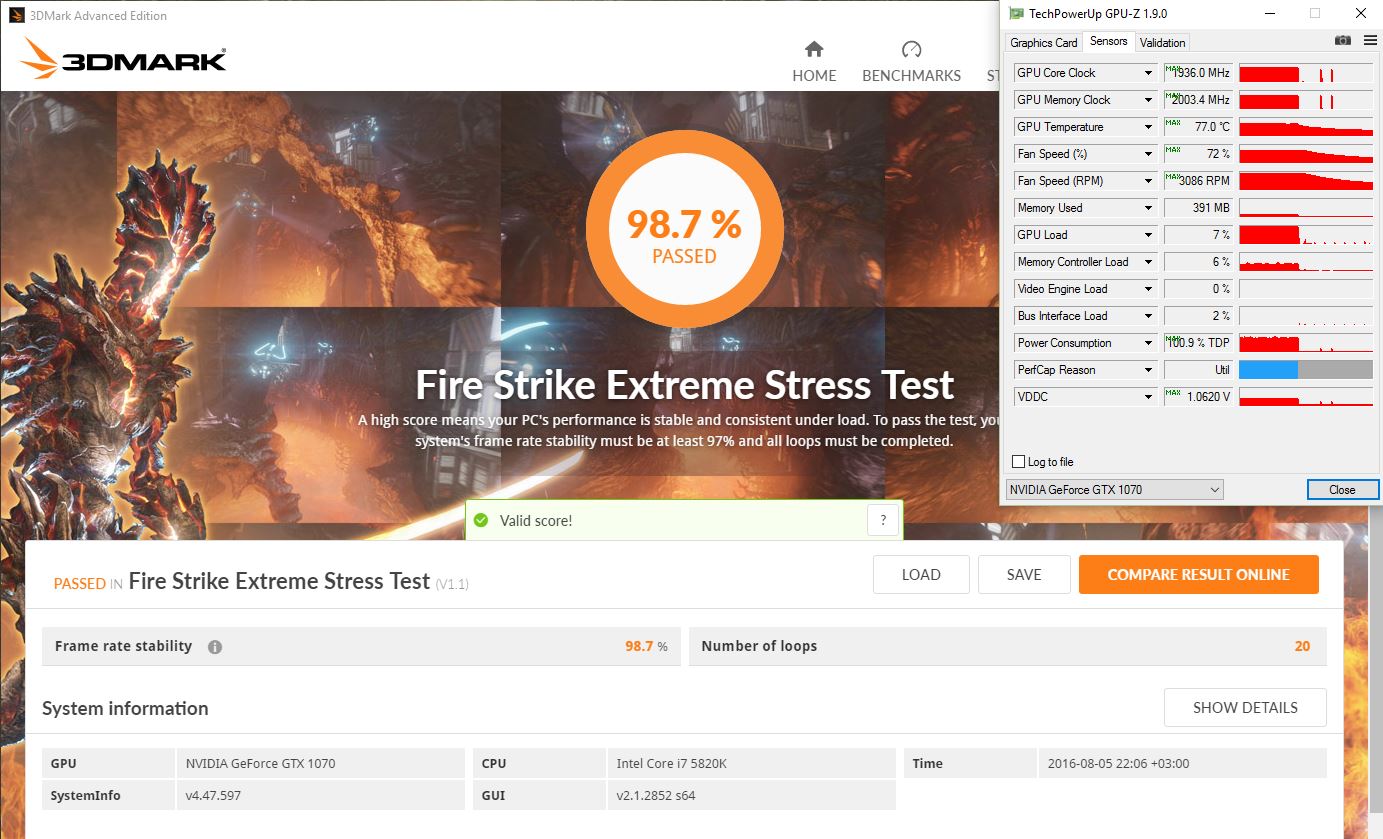This screenshot has height=839, width=1383.
Task: Click SHOW DETAILS for System information
Action: 1245,708
